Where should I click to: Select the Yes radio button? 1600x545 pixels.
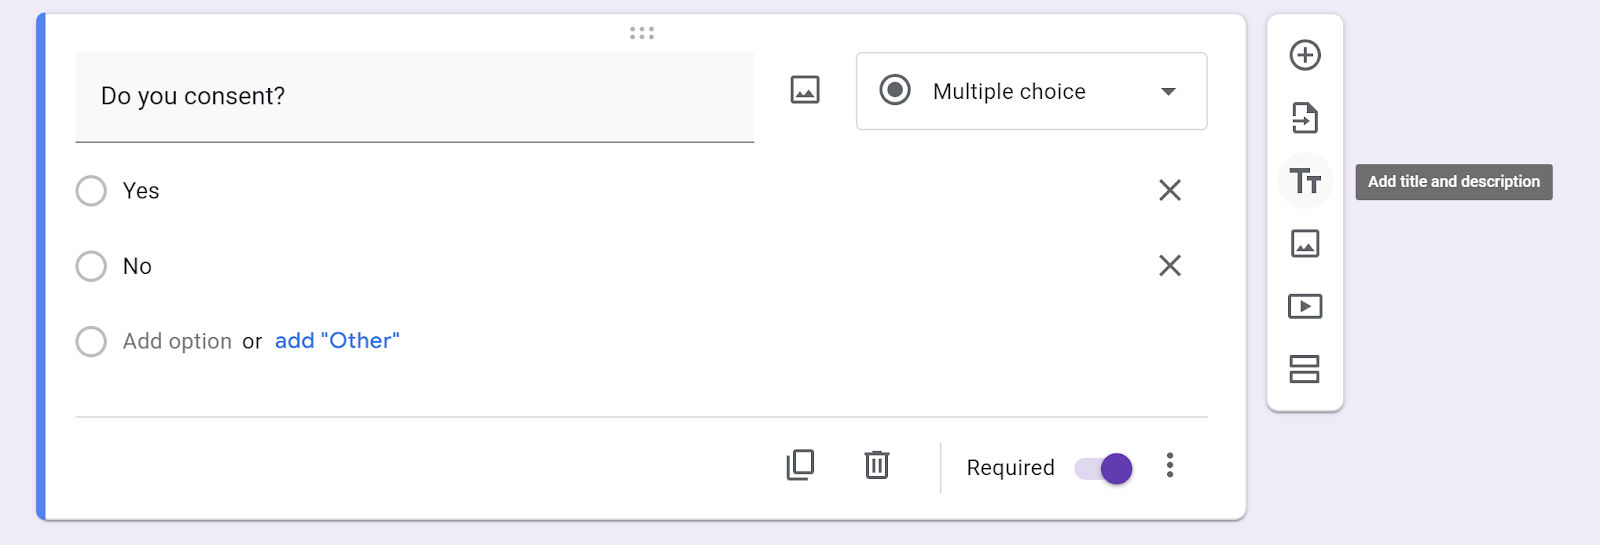(x=91, y=191)
